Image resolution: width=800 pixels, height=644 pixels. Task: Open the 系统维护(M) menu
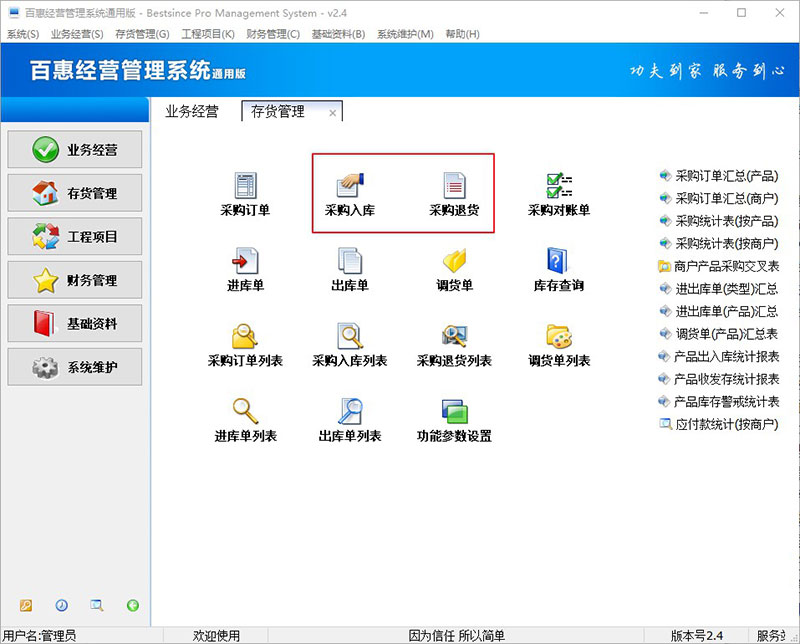pyautogui.click(x=406, y=34)
